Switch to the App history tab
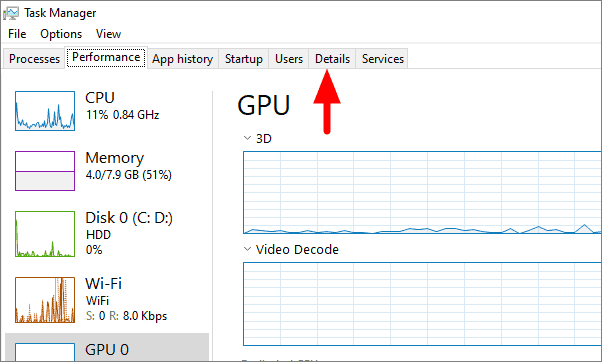The image size is (602, 362). [182, 59]
